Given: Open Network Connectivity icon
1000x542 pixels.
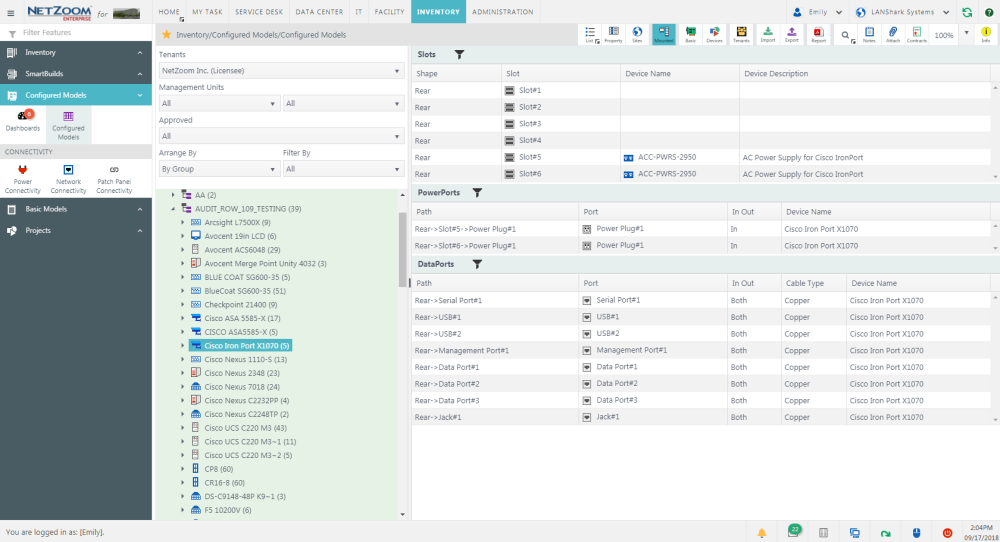Looking at the screenshot, I should [x=68, y=179].
